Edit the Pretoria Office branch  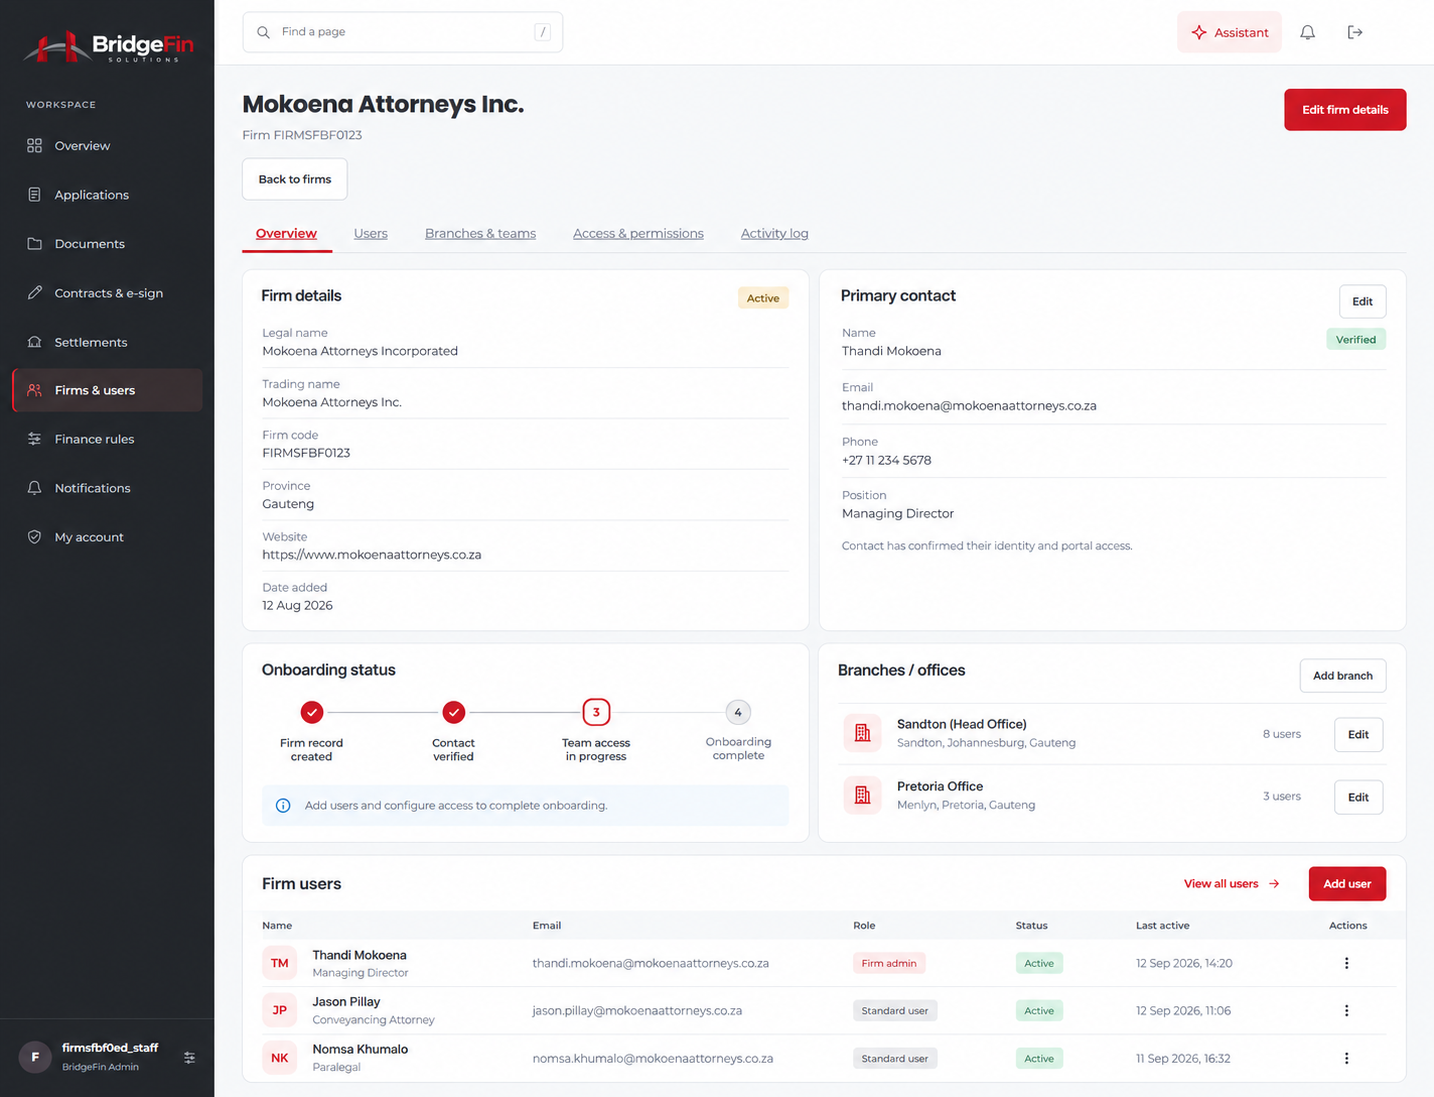tap(1358, 797)
